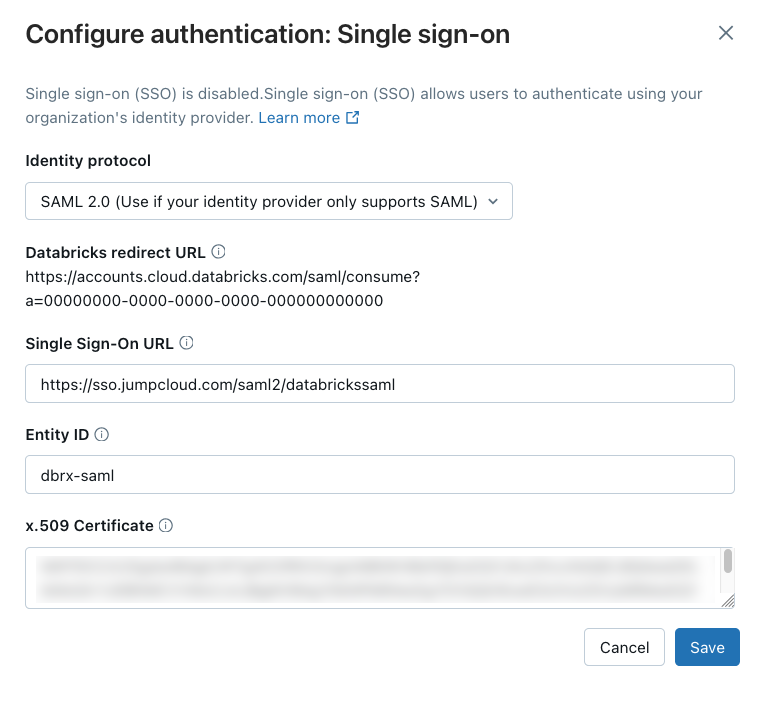Image resolution: width=762 pixels, height=702 pixels.
Task: Click the external link icon beside Learn more
Action: pyautogui.click(x=352, y=118)
